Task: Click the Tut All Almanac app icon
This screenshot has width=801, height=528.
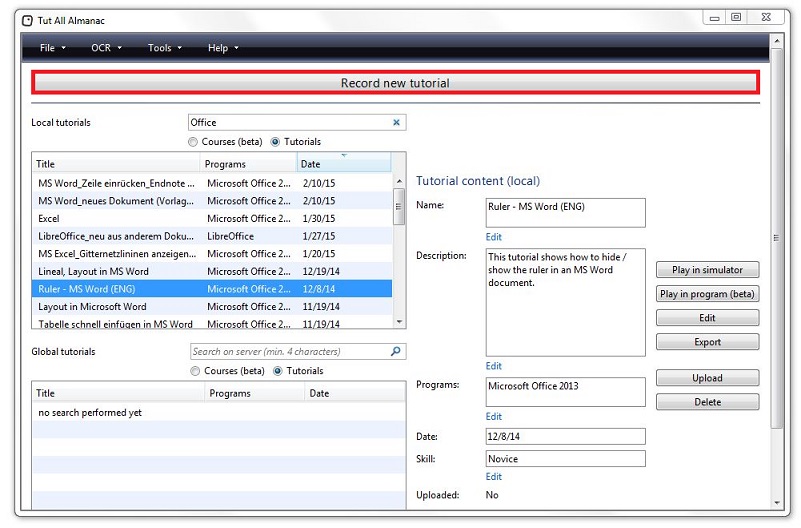Action: [27, 19]
